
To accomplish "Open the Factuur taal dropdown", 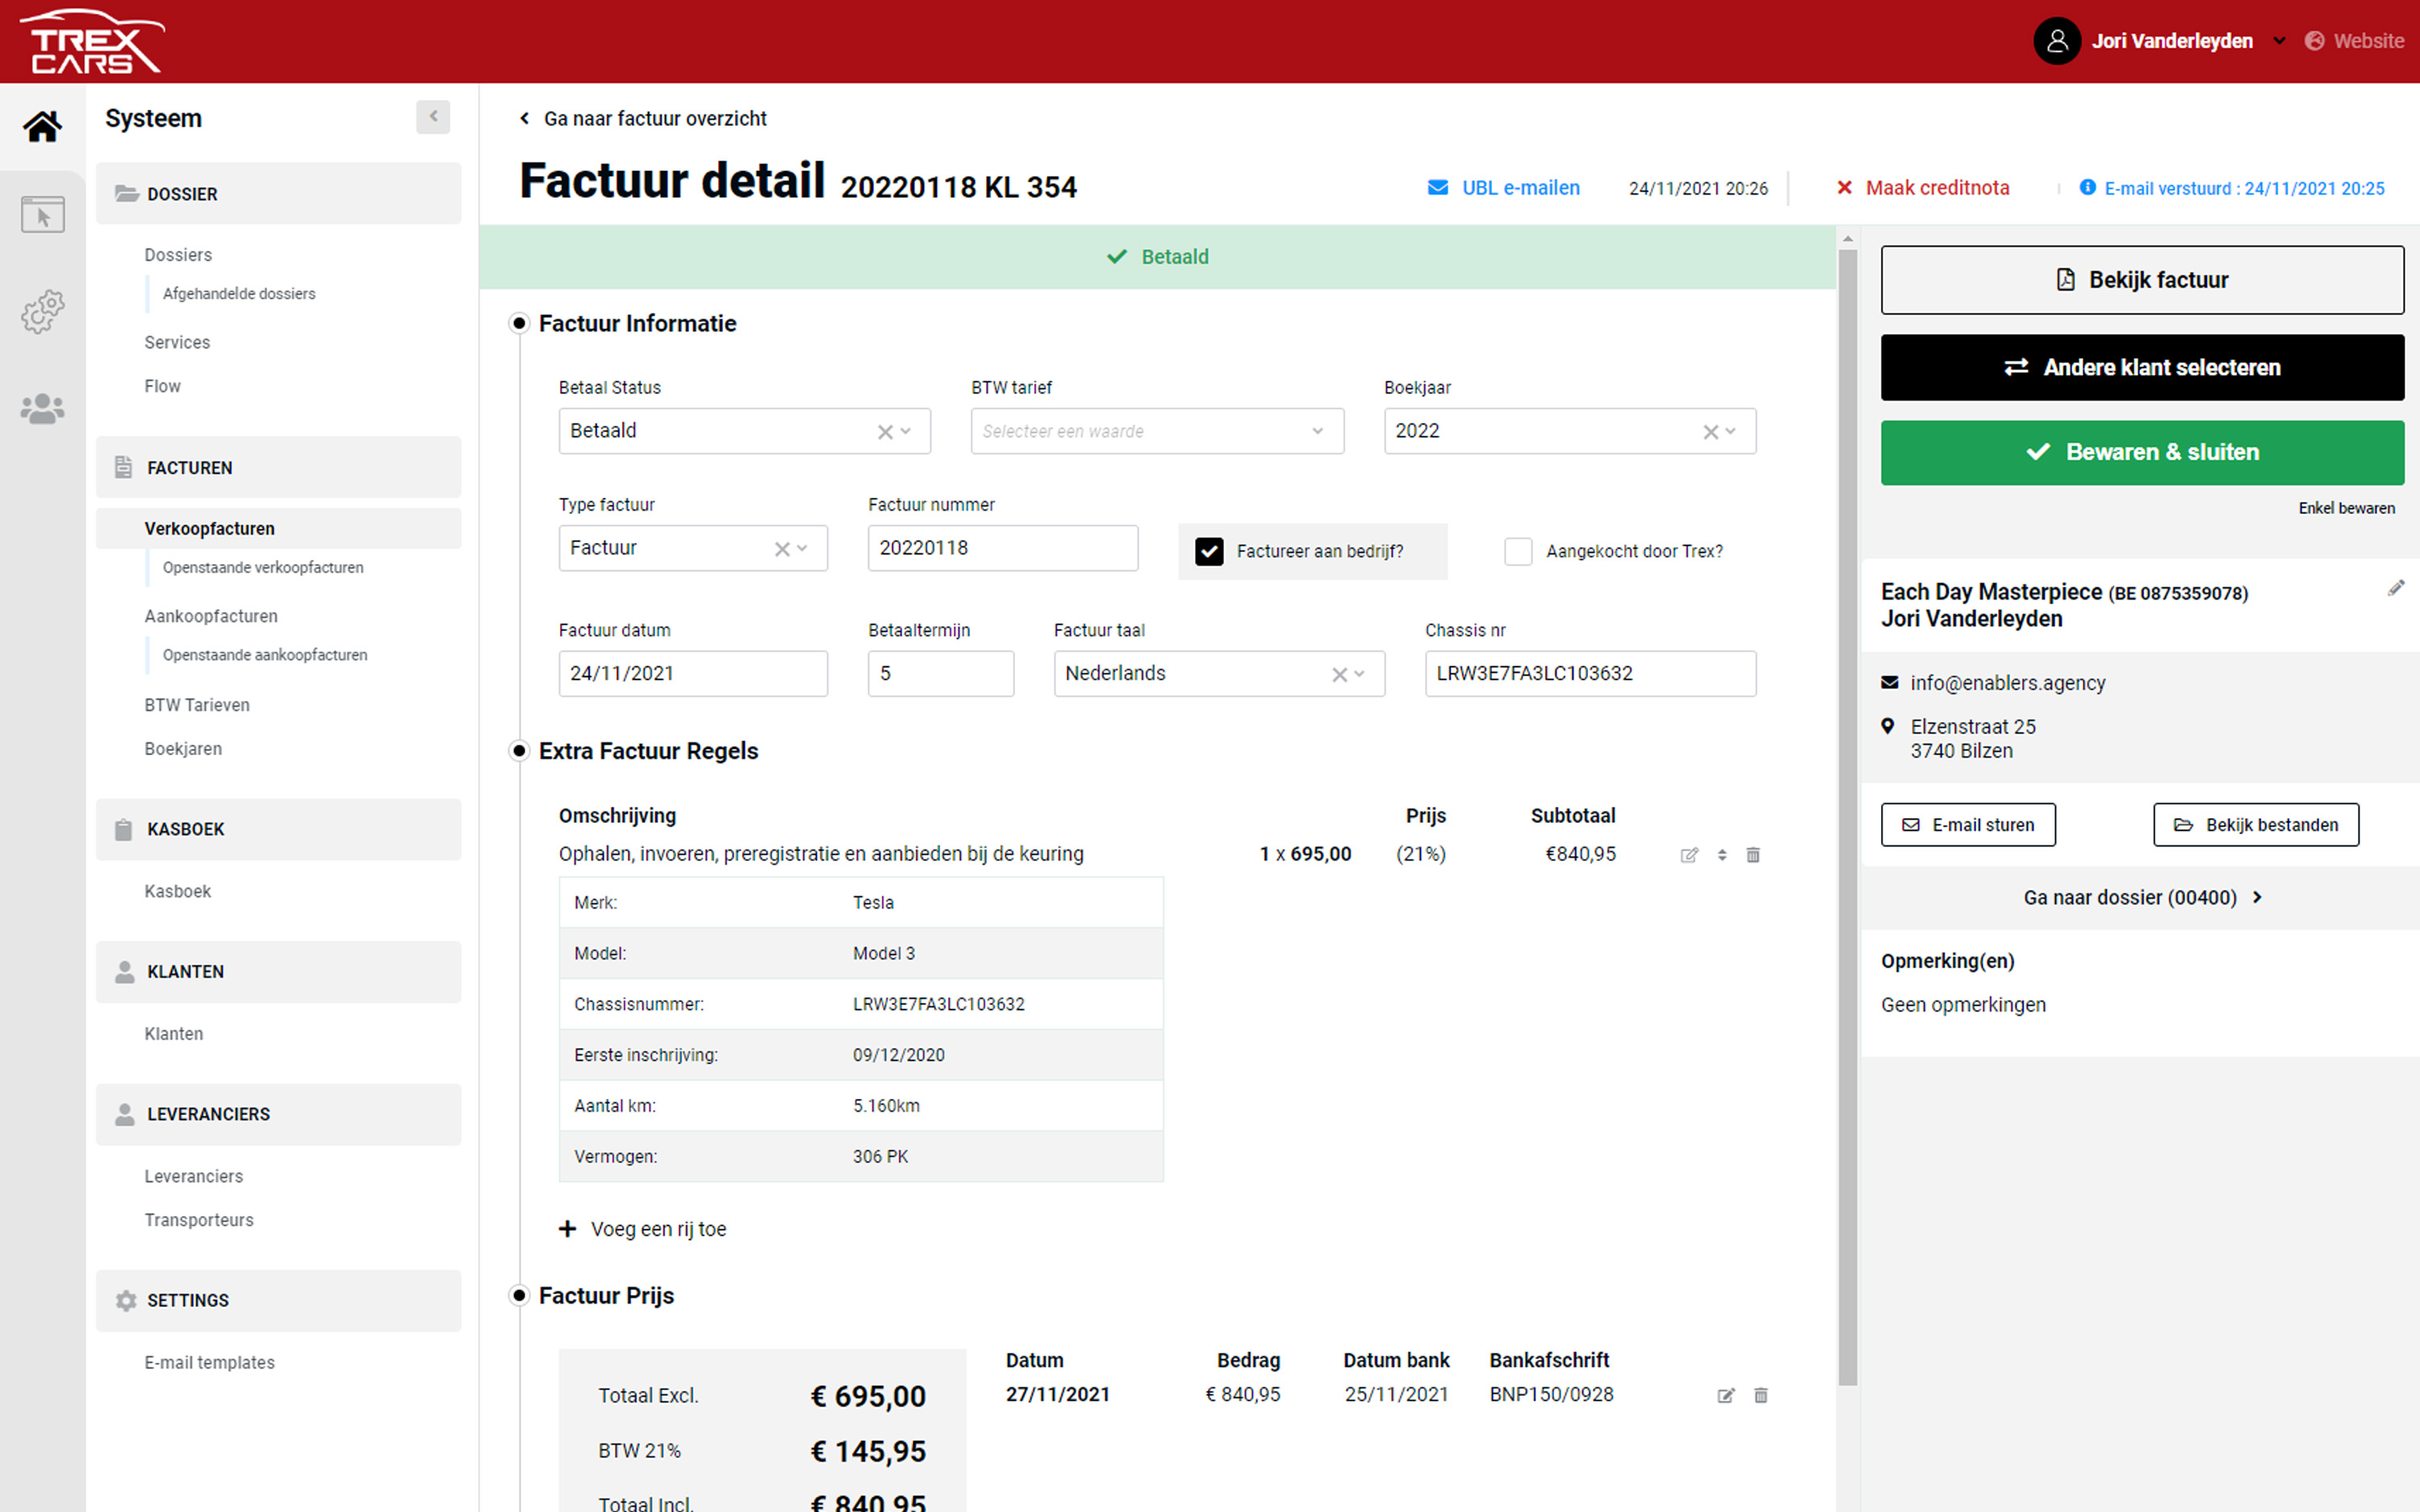I will 1359,674.
